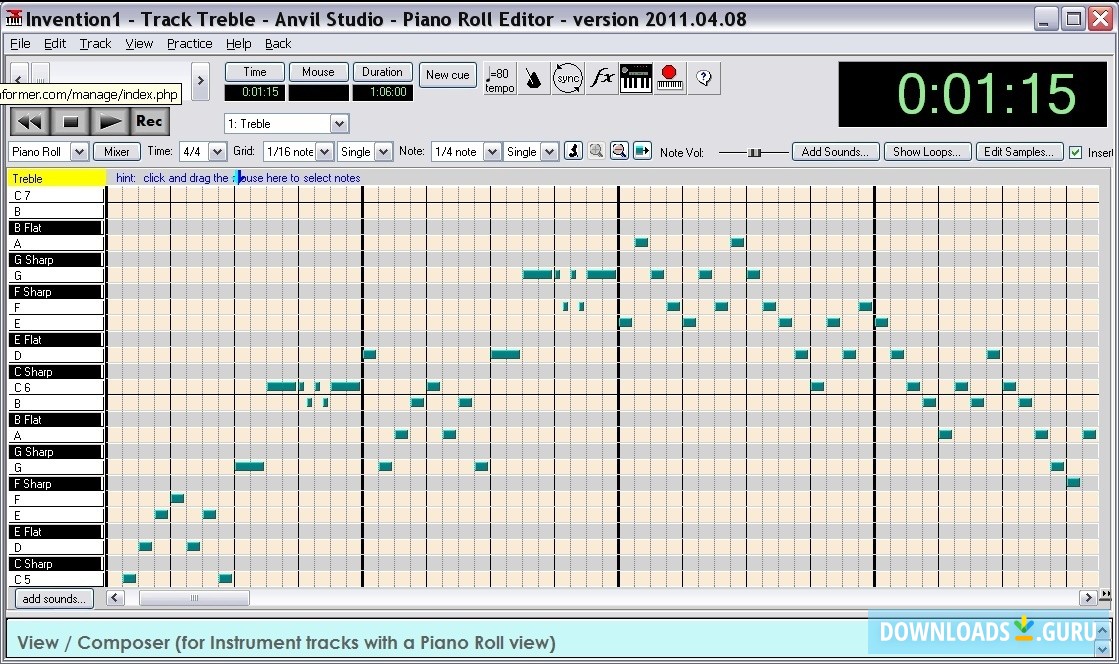Stop playback
The height and width of the screenshot is (664, 1119).
[70, 122]
